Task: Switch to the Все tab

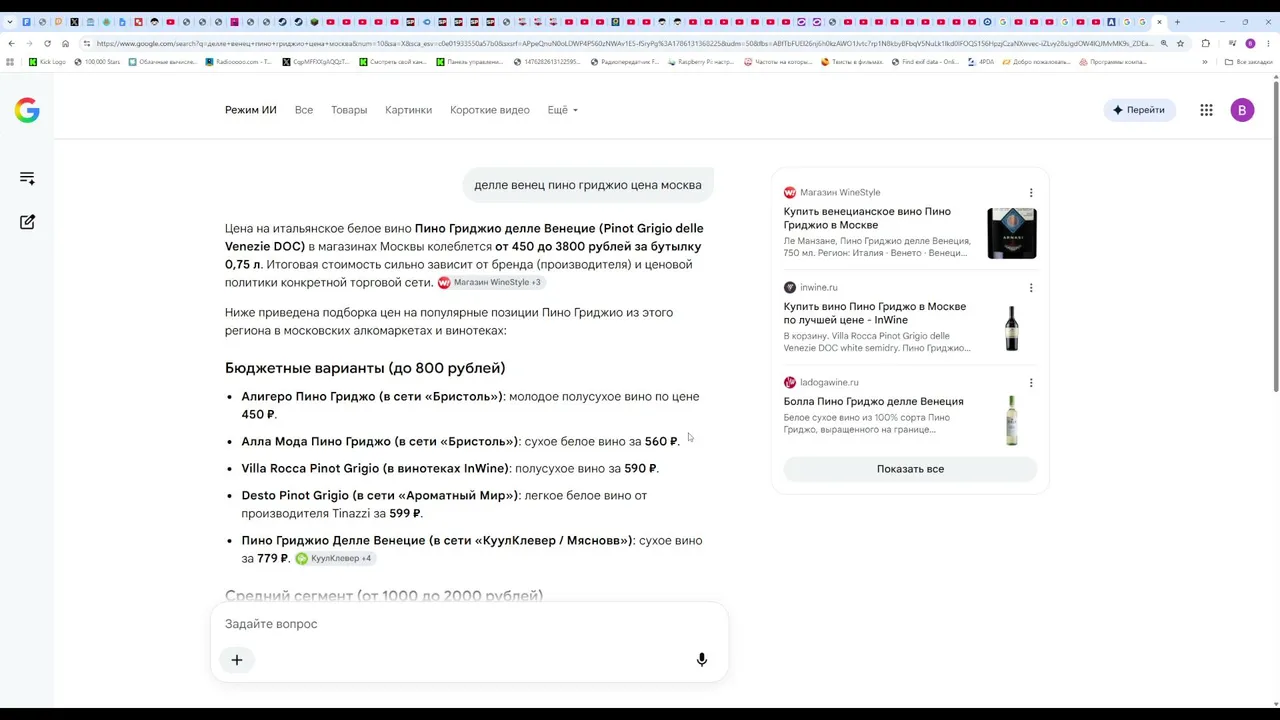Action: point(304,110)
